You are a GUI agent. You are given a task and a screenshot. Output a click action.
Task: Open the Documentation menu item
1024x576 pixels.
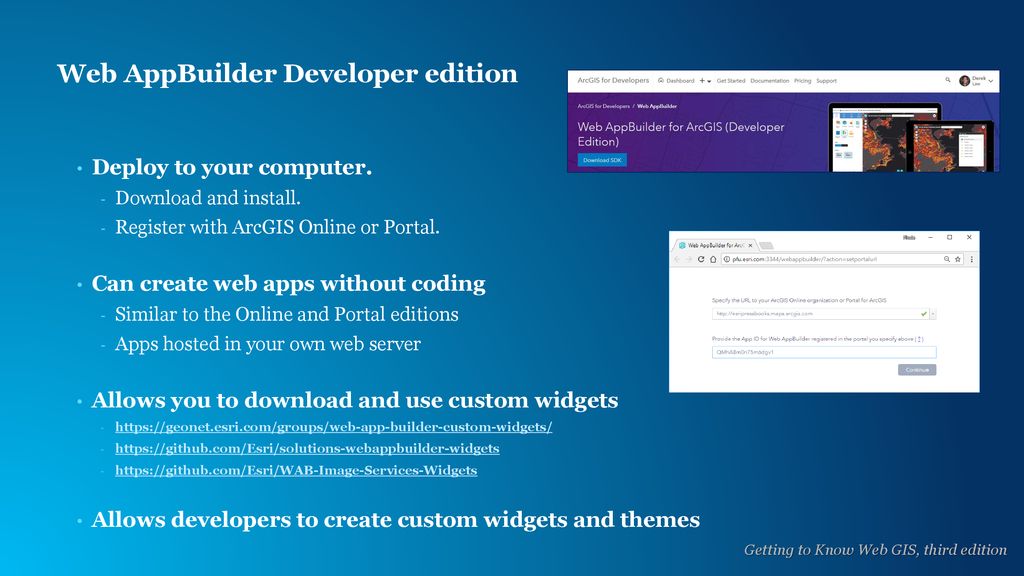(769, 81)
